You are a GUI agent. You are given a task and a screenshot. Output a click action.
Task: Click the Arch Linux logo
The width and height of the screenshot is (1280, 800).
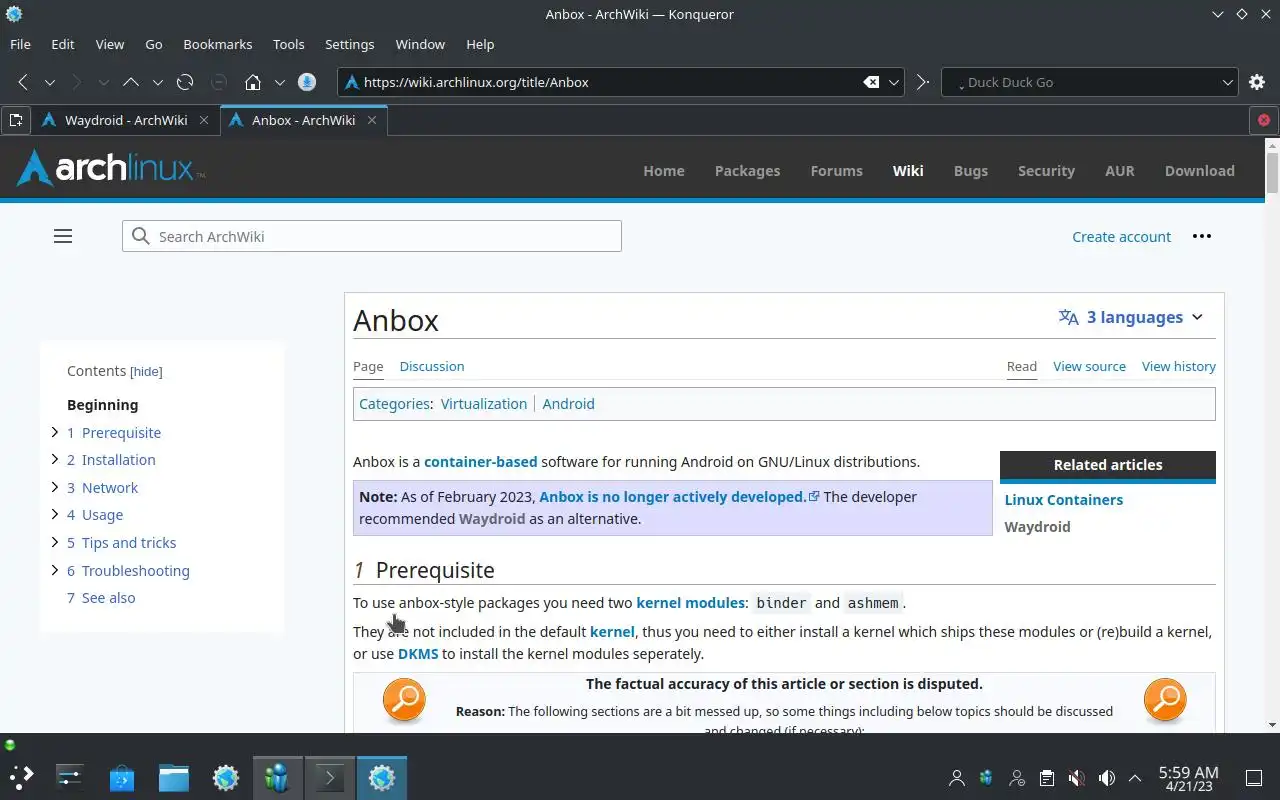110,168
